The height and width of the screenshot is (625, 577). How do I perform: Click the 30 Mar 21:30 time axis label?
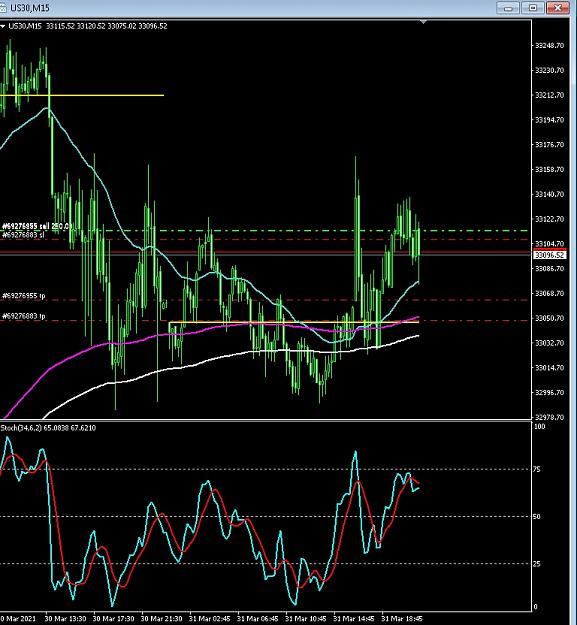[161, 619]
